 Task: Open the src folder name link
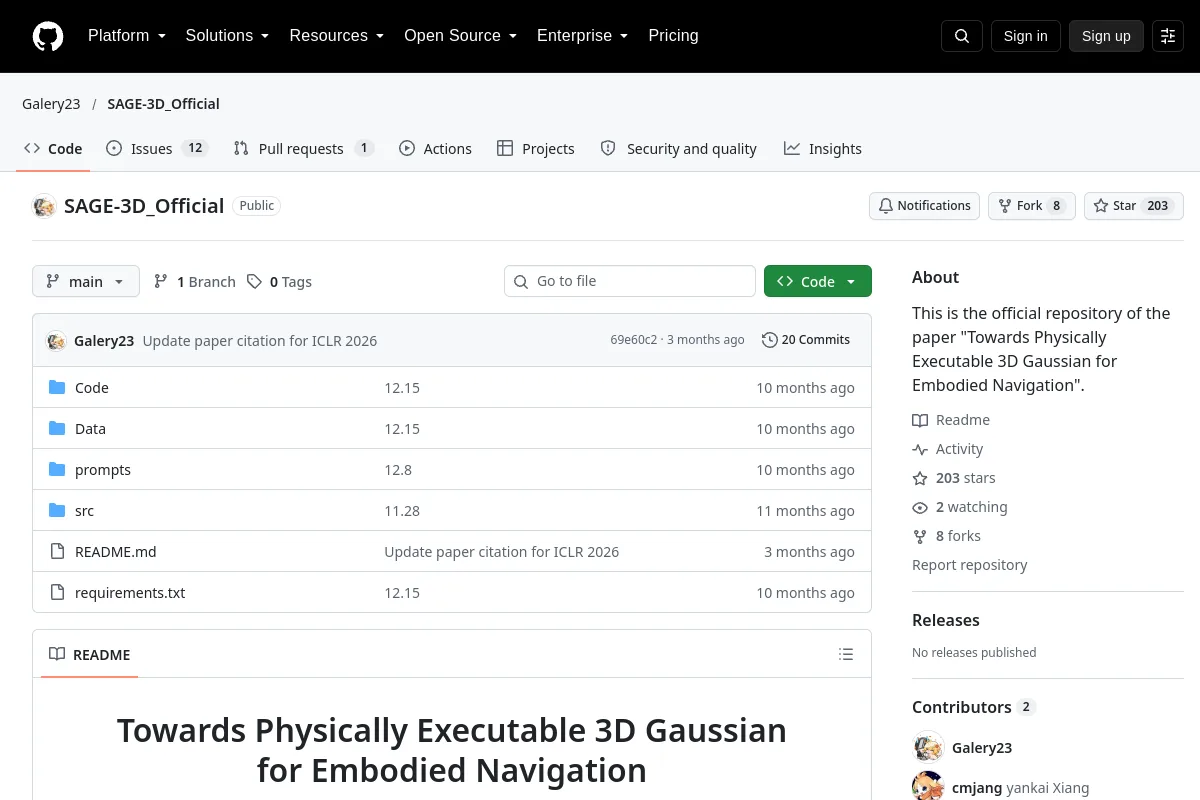pos(85,511)
